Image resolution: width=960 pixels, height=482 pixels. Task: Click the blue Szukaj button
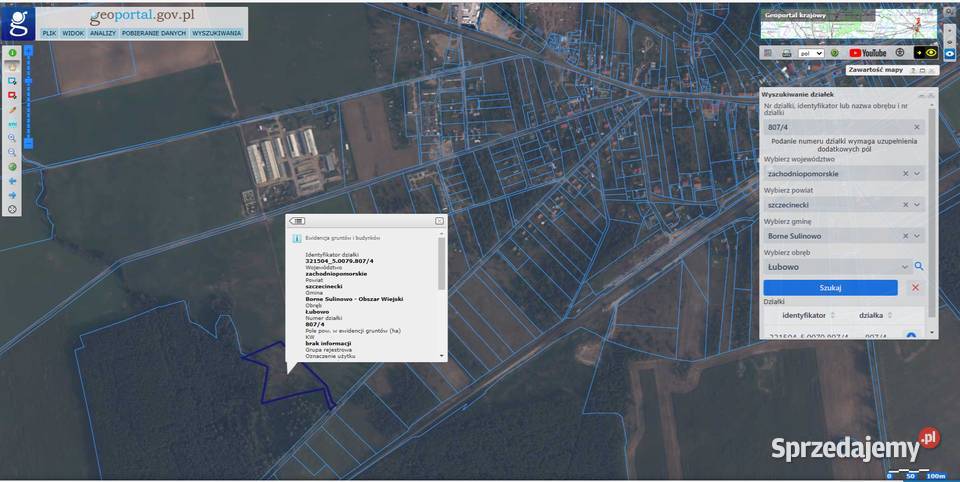coord(830,287)
